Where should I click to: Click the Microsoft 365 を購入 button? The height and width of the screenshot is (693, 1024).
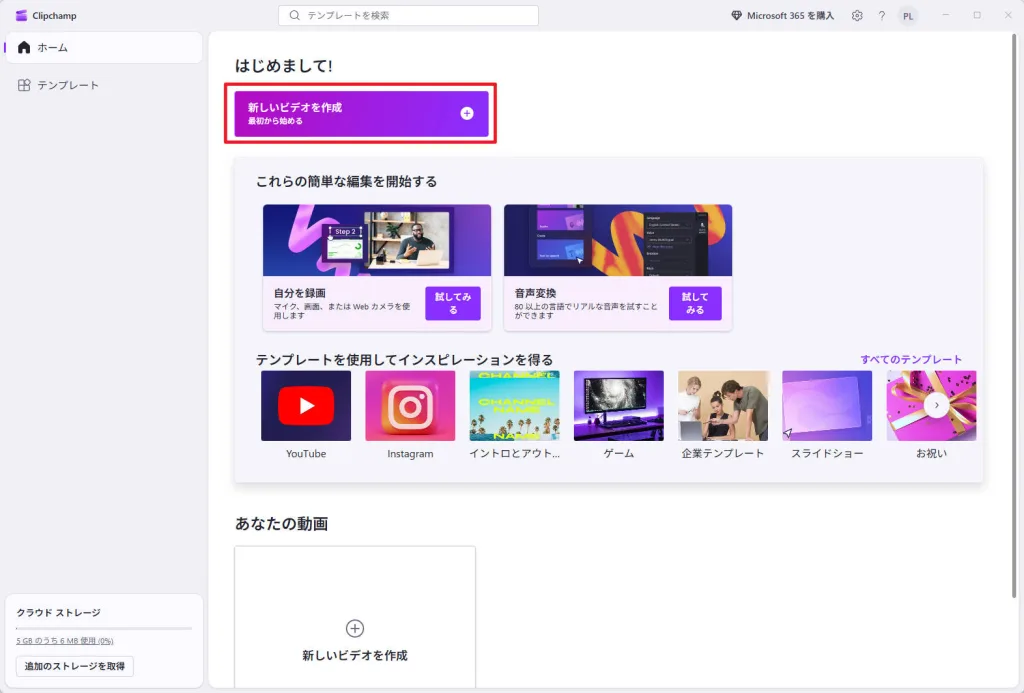783,15
